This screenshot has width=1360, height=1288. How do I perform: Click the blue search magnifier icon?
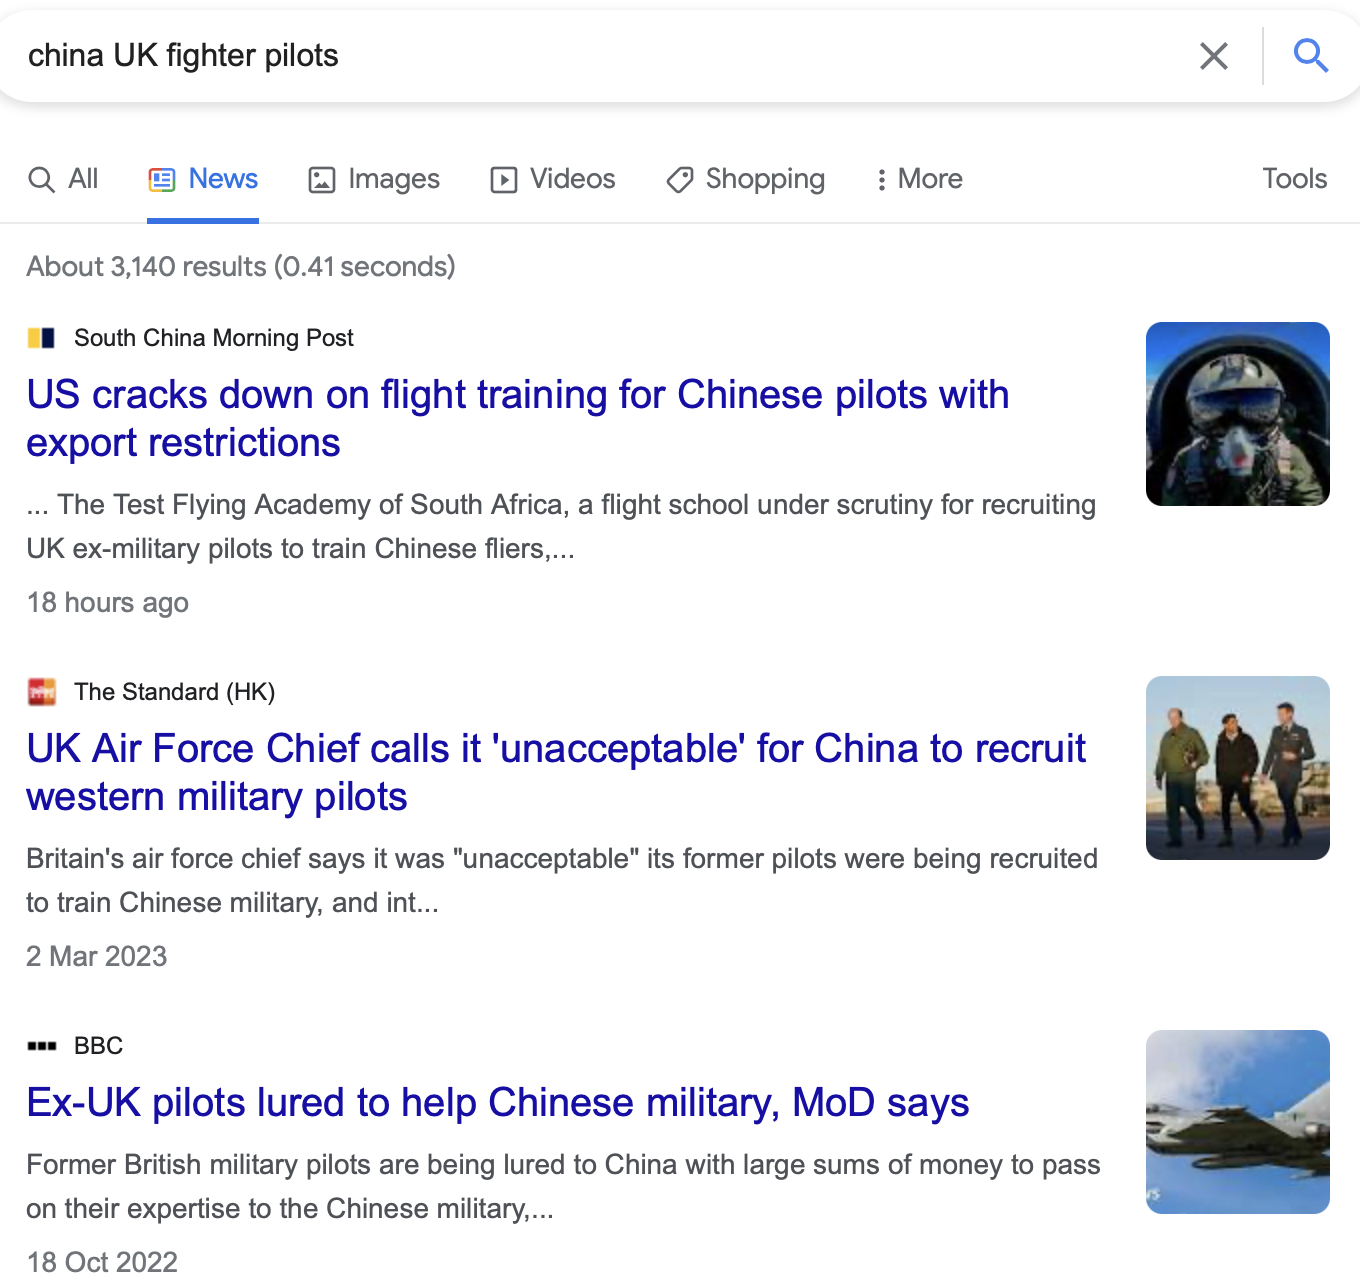1310,56
